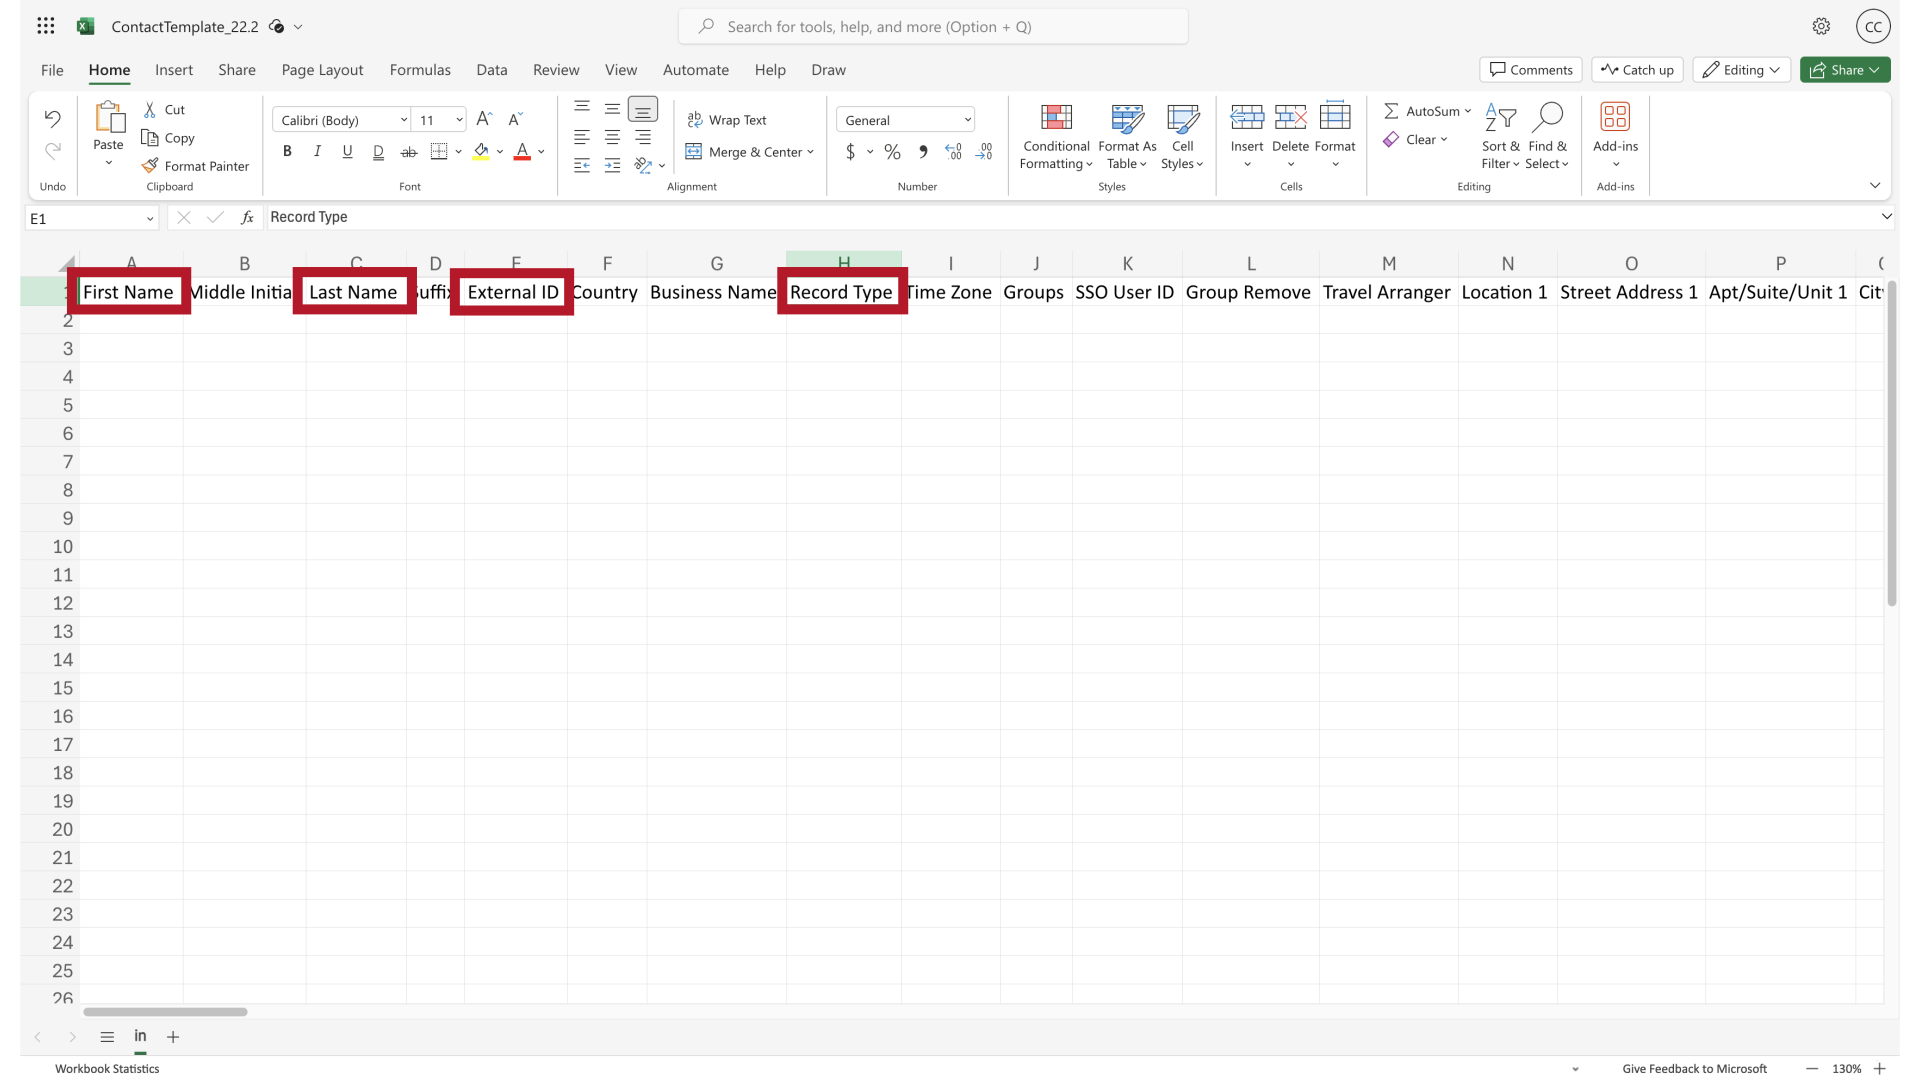
Task: Add a new worksheet with the plus button
Action: tap(173, 1037)
